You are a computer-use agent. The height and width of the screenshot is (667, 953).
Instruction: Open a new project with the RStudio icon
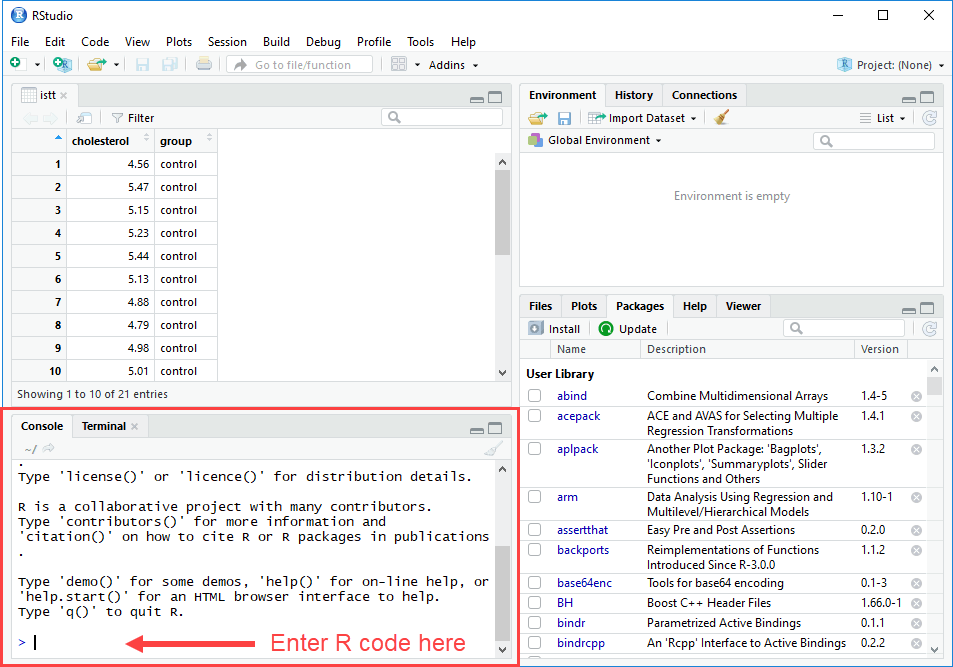coord(62,63)
